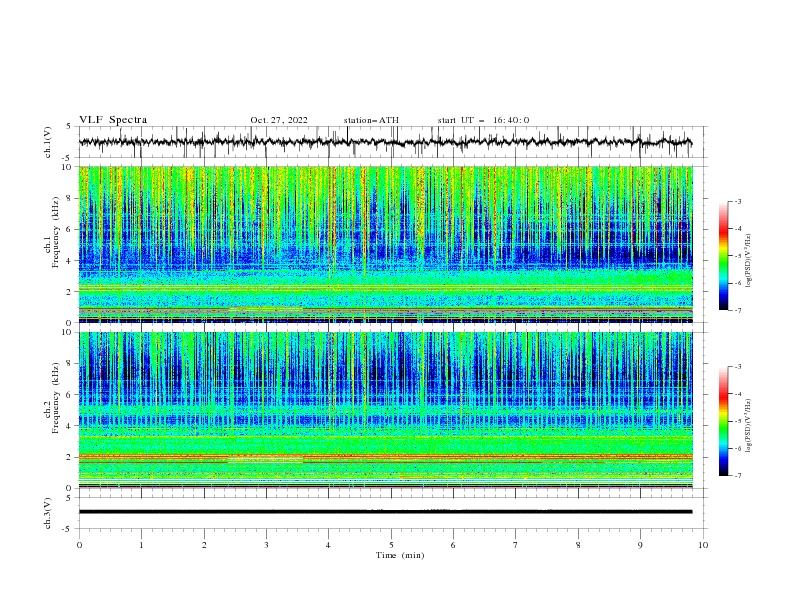Click time axis tick label "5"

[391, 545]
